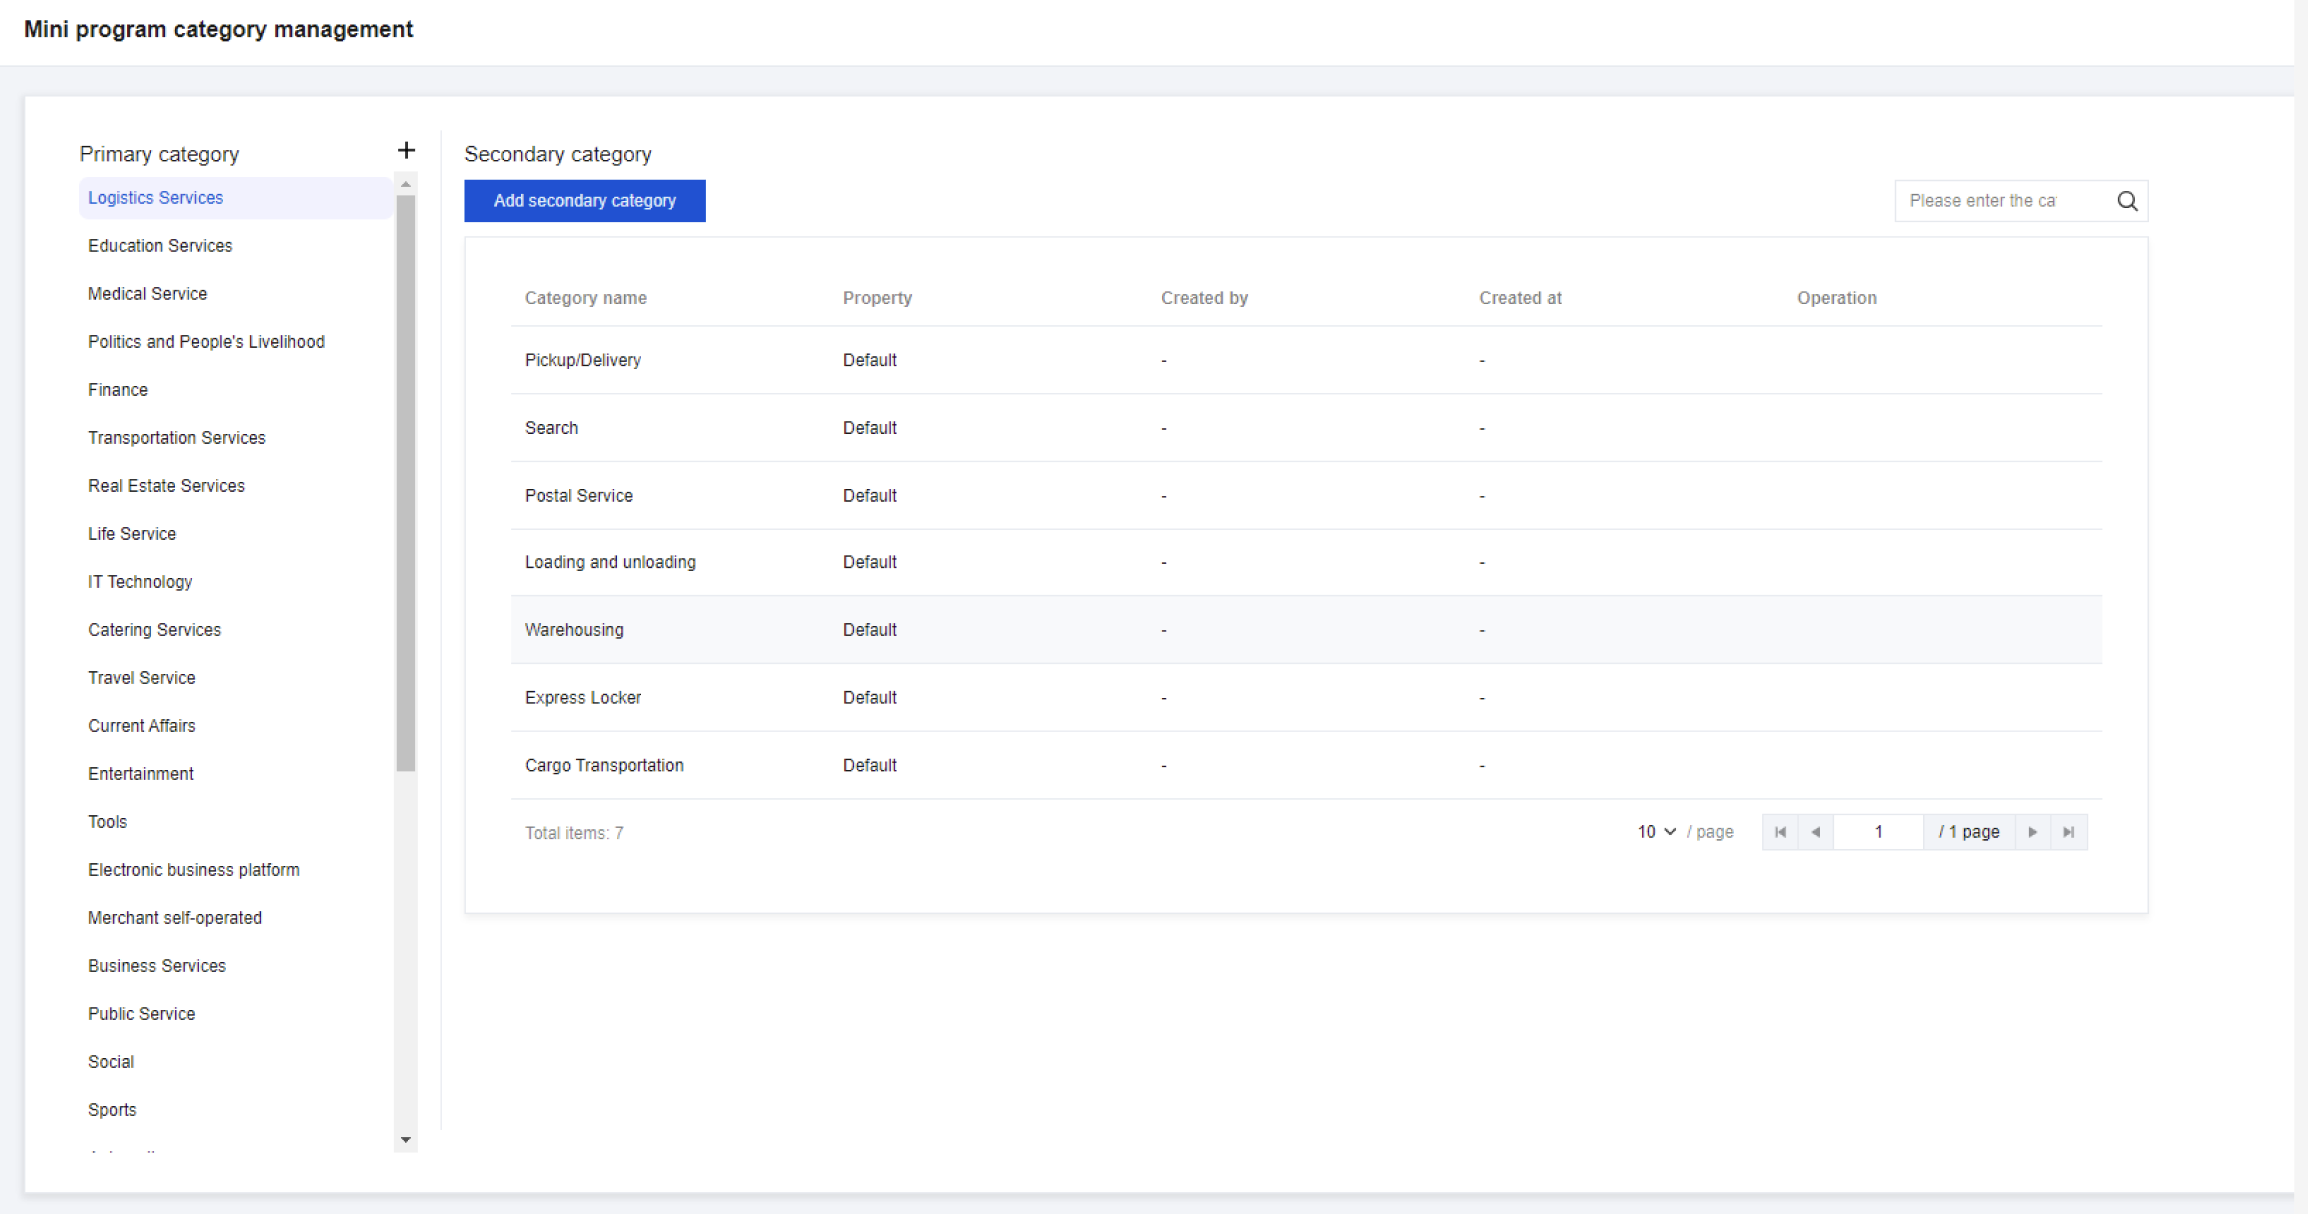The width and height of the screenshot is (2308, 1214).
Task: Select Logistics Services primary category
Action: point(234,198)
